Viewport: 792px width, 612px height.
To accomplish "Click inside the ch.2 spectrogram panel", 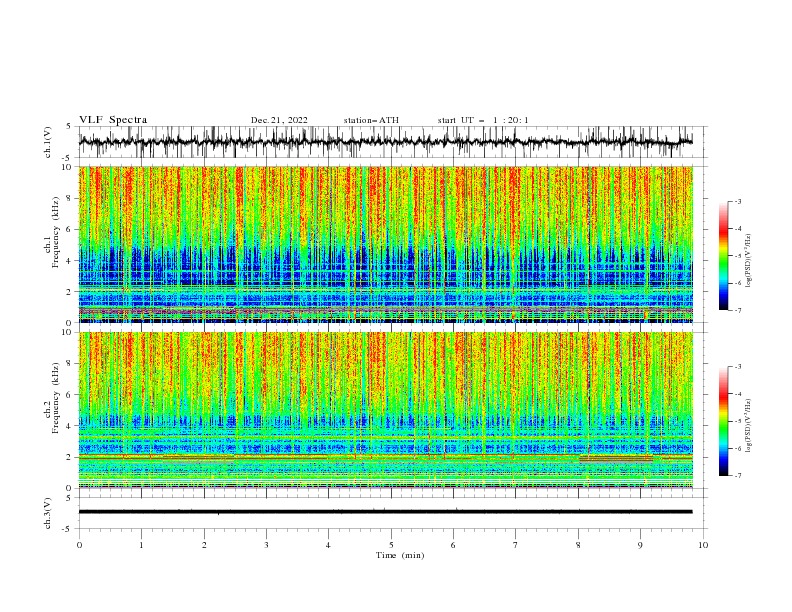I will [385, 410].
